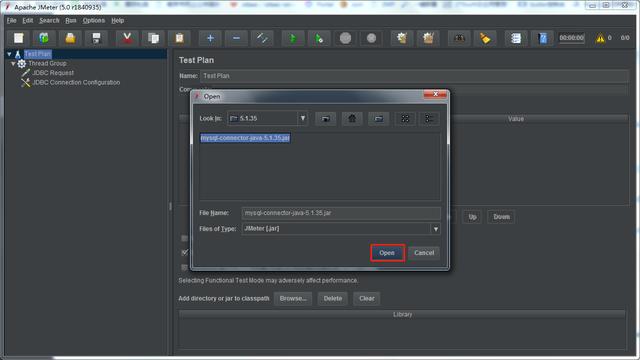This screenshot has width=640, height=360.
Task: Click the Home icon in Open dialog
Action: (x=352, y=119)
